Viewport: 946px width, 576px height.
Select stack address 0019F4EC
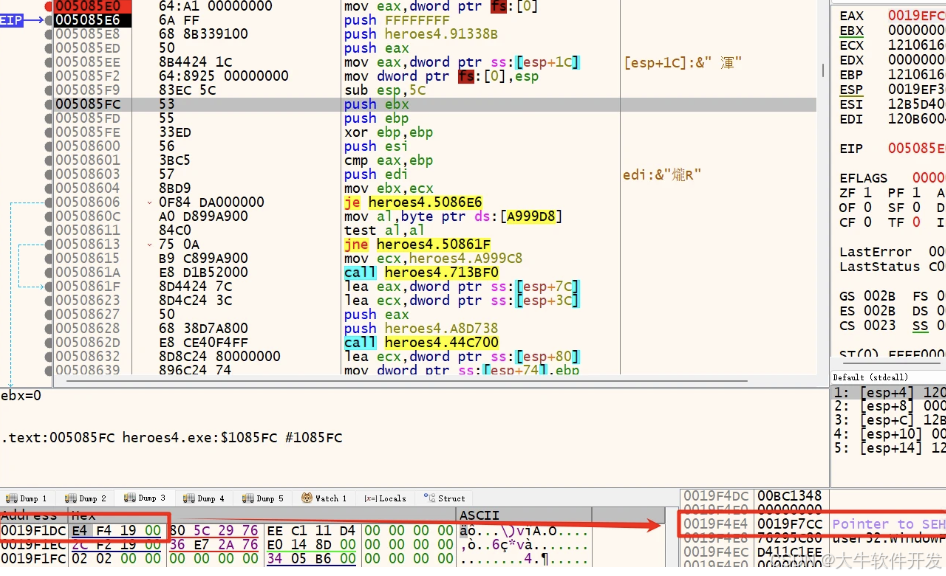click(716, 552)
